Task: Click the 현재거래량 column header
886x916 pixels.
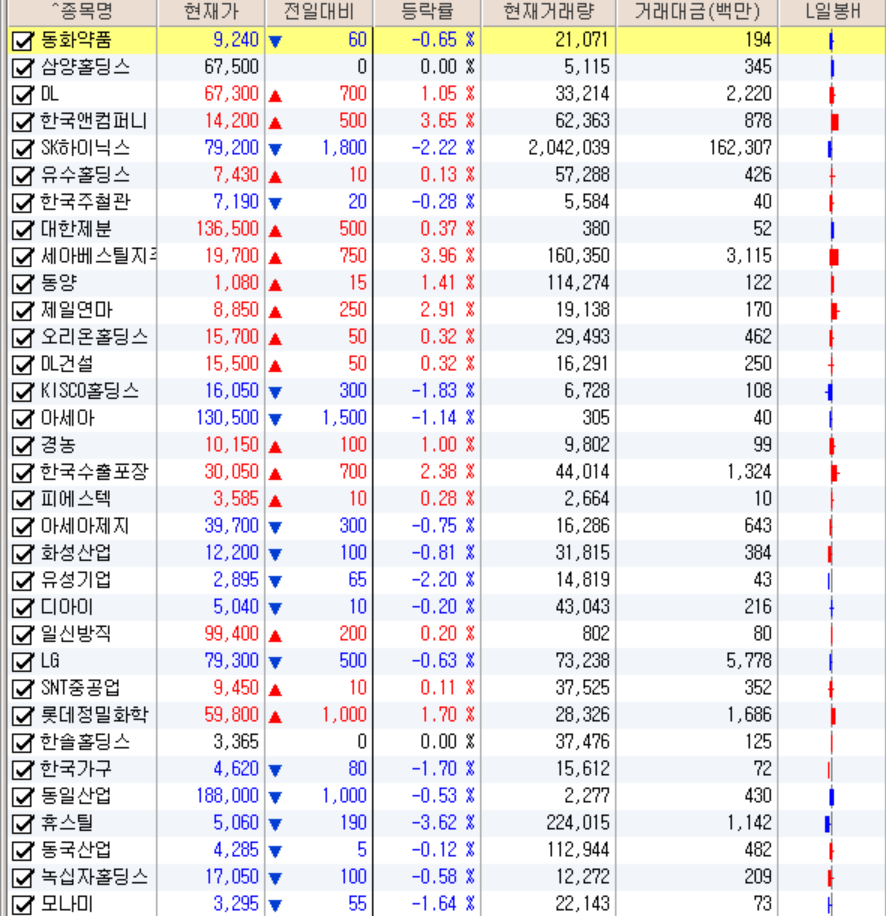Action: pyautogui.click(x=549, y=12)
